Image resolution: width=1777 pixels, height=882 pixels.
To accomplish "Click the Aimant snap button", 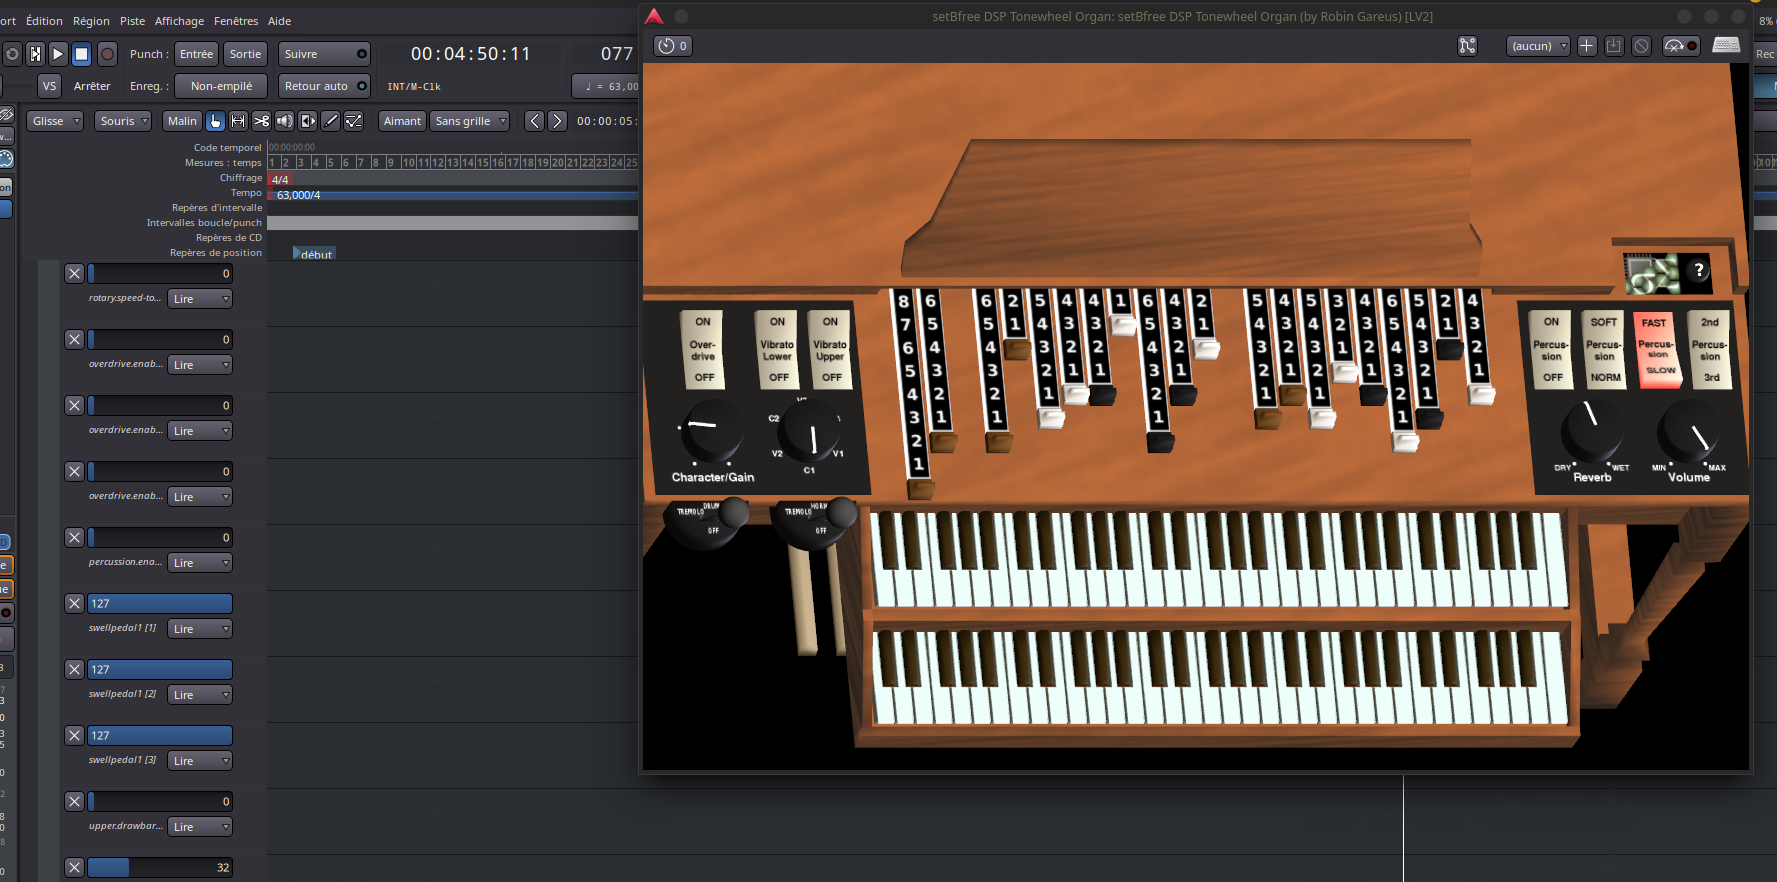I will [402, 121].
